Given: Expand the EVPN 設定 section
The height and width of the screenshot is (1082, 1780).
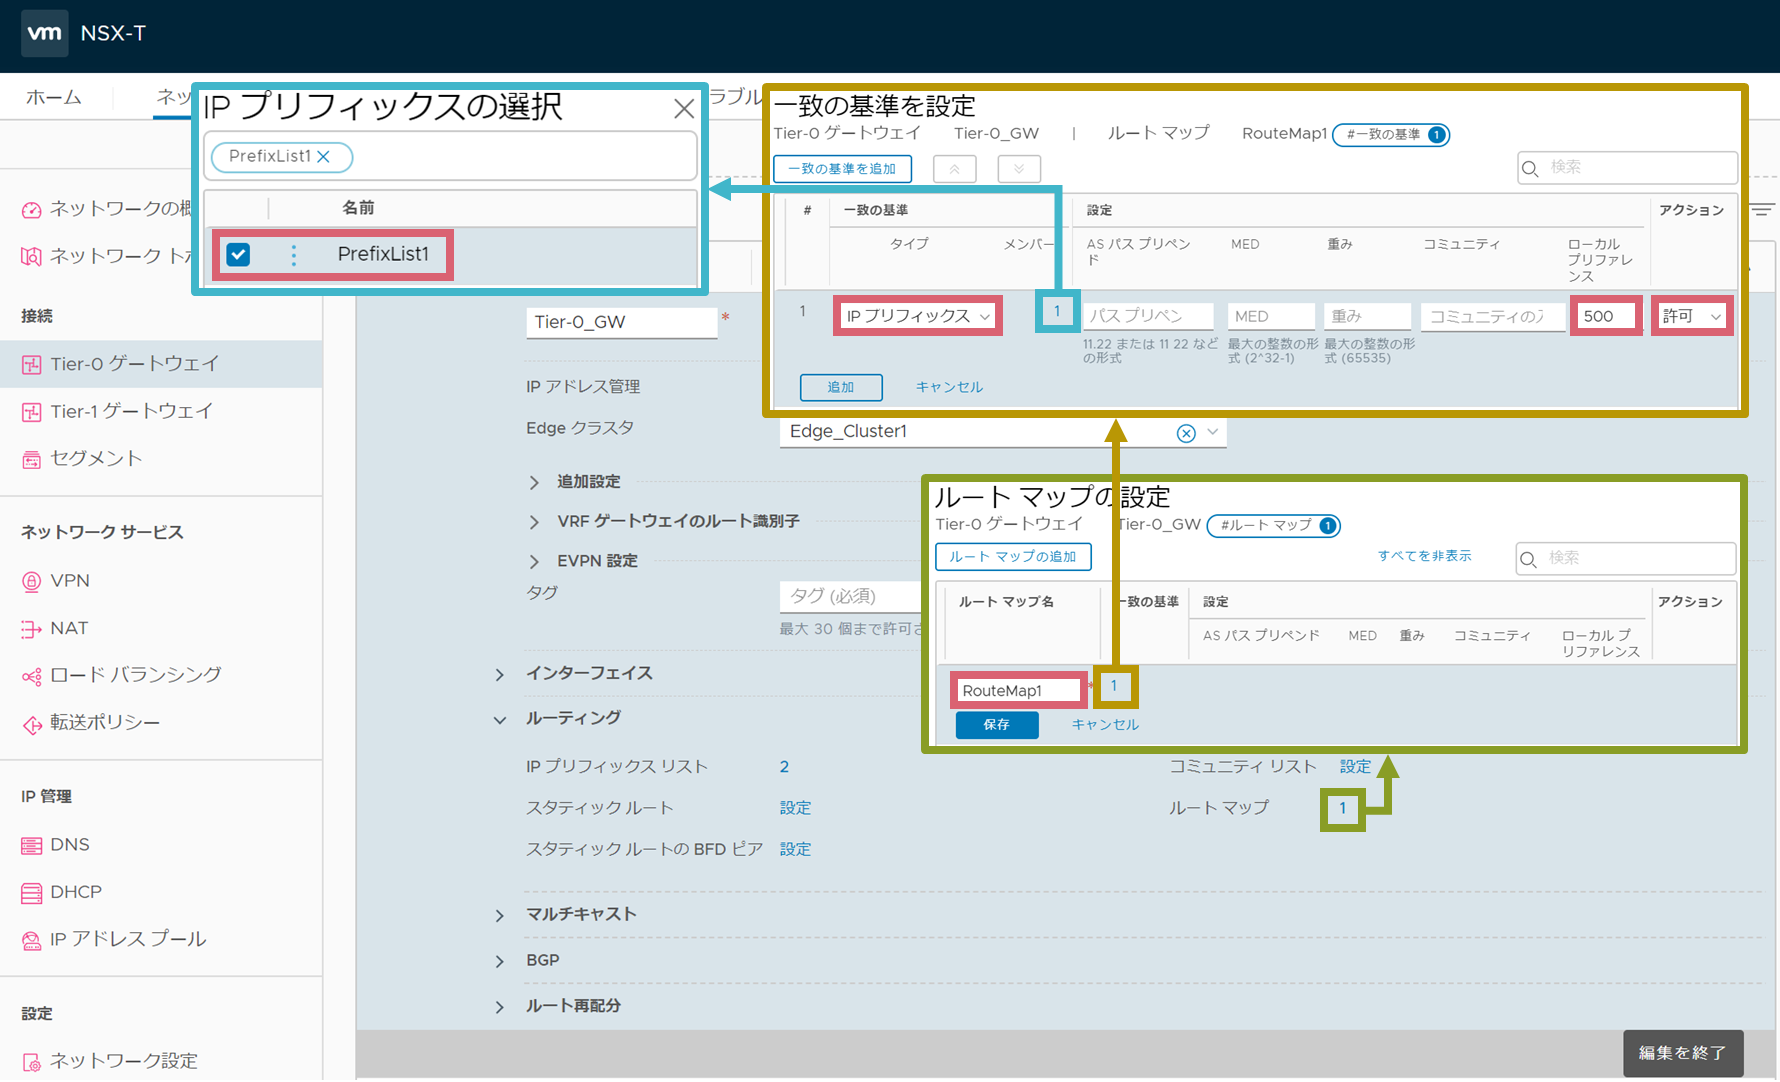Looking at the screenshot, I should click(x=534, y=562).
